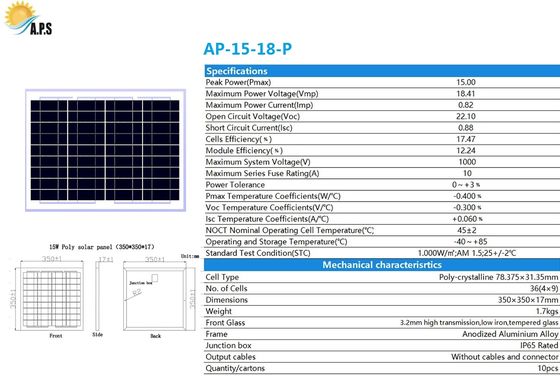This screenshot has width=560, height=376.
Task: Select the Pmax Temperature Coefficients label
Action: tap(273, 196)
